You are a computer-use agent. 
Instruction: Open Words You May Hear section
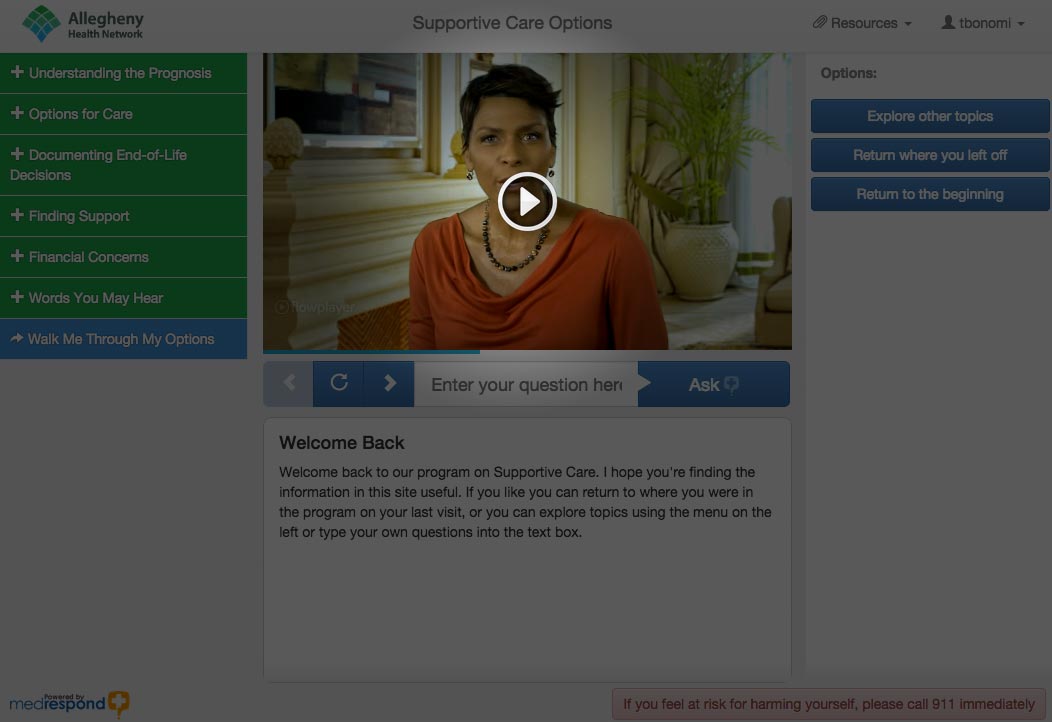tap(95, 298)
